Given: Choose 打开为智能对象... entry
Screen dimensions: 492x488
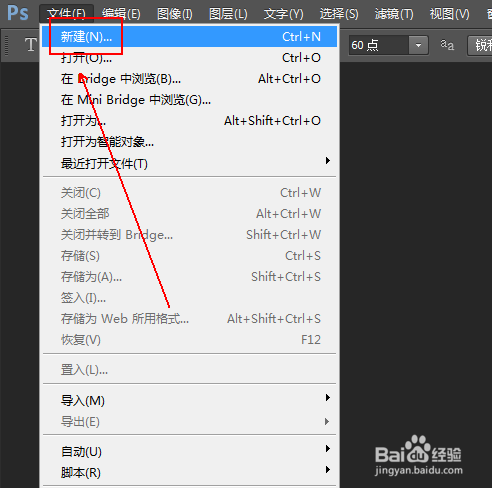Looking at the screenshot, I should 189,142.
